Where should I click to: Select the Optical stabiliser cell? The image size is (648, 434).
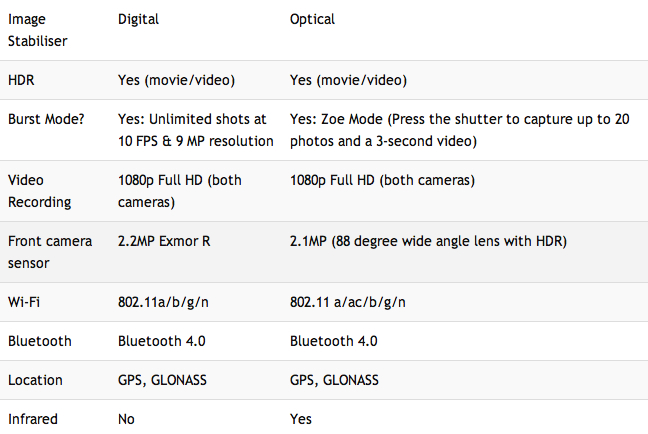click(x=312, y=20)
